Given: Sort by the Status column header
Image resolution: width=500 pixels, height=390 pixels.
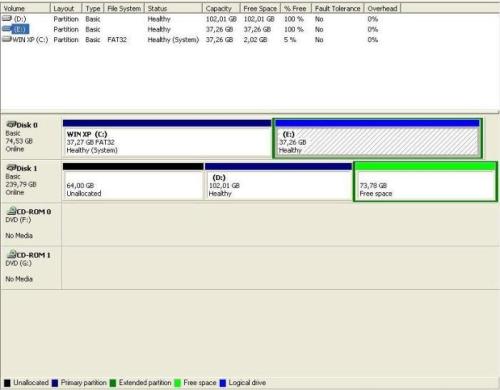Looking at the screenshot, I should click(173, 8).
